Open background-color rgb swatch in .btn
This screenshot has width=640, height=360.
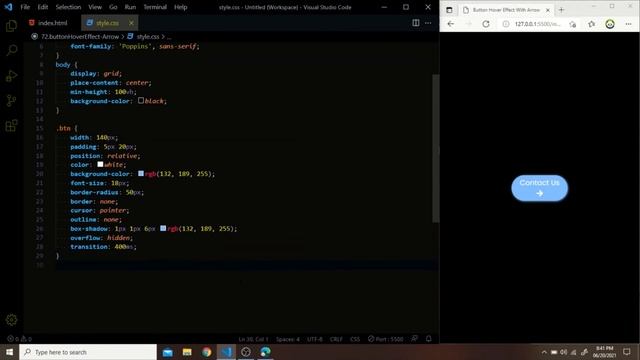141,173
